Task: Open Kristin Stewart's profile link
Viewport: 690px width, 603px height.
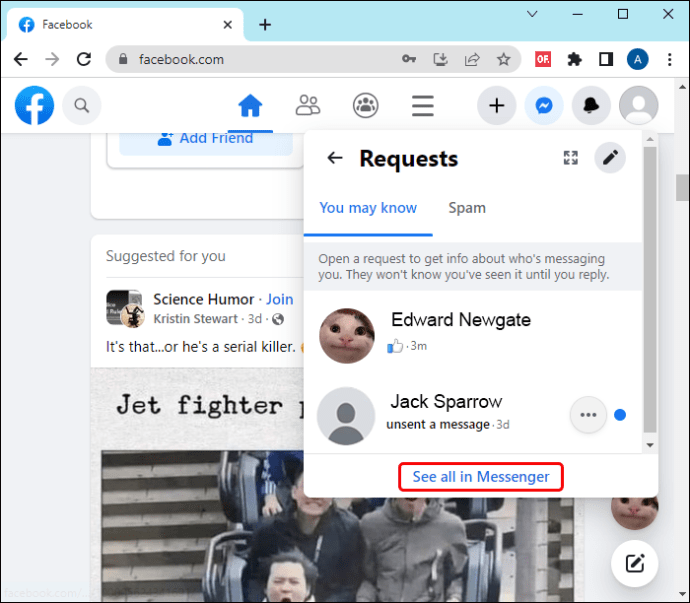Action: [x=195, y=319]
